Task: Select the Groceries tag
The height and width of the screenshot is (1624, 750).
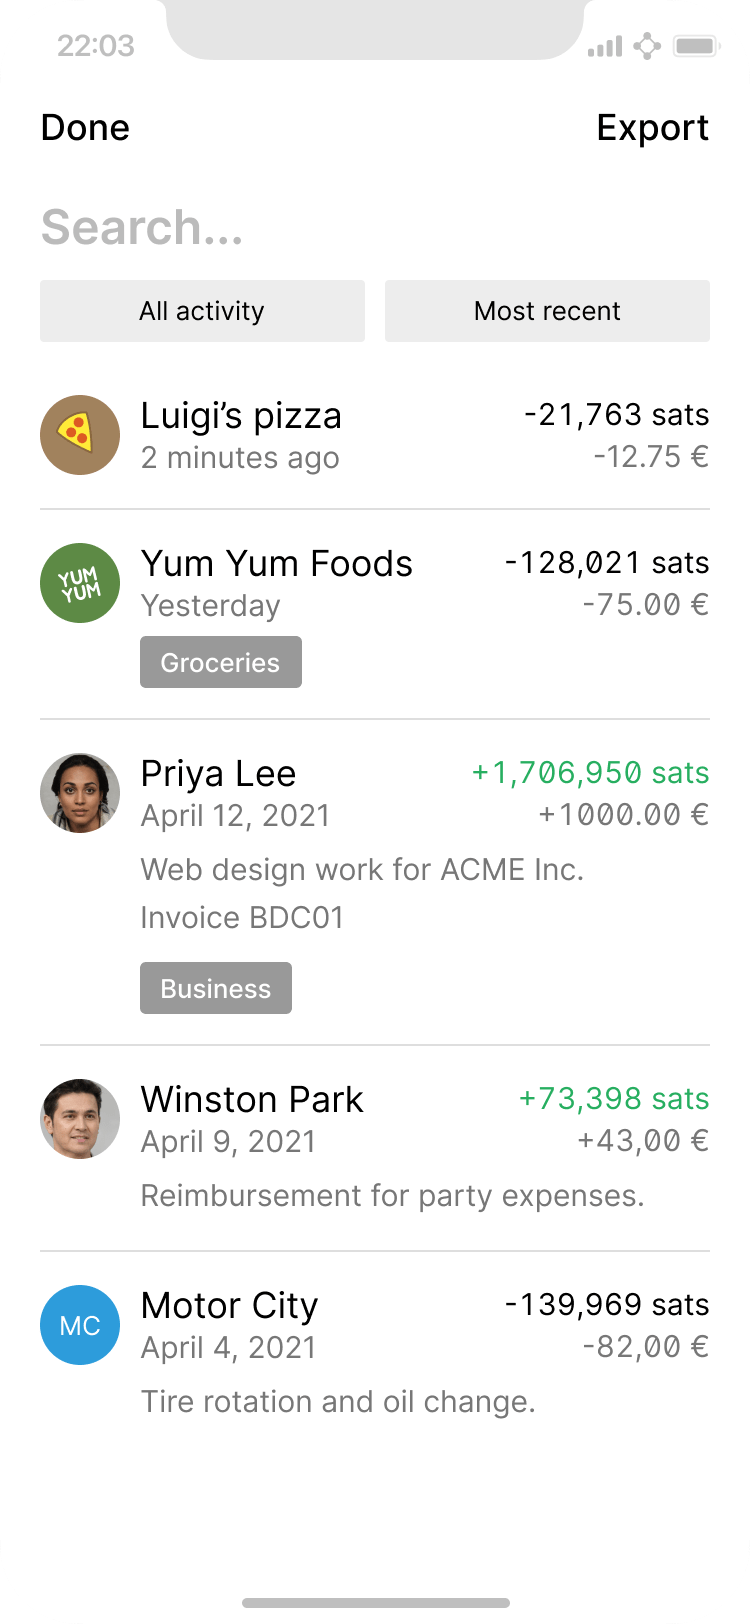Action: tap(220, 662)
